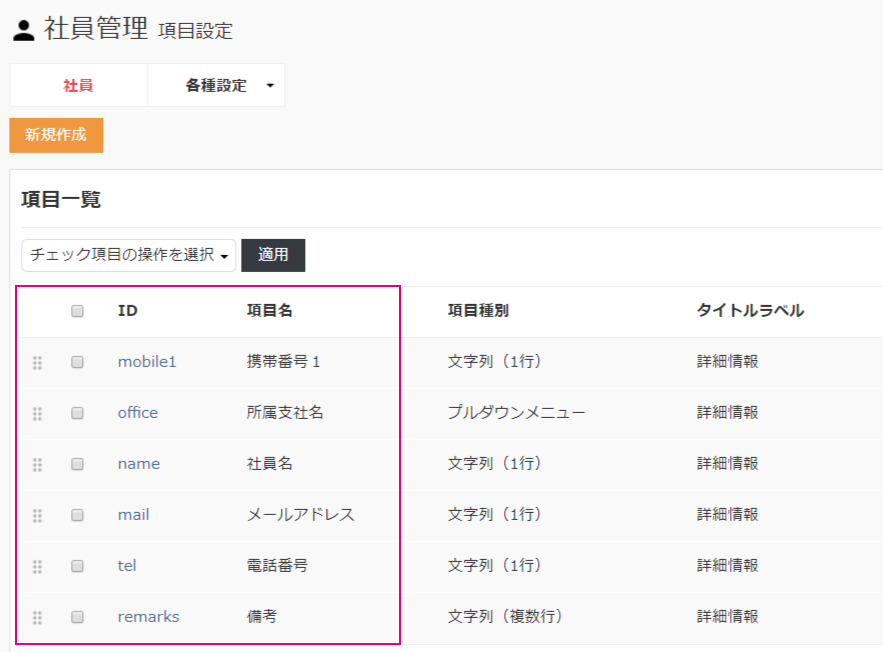Click the 項目種別 column header

point(478,311)
